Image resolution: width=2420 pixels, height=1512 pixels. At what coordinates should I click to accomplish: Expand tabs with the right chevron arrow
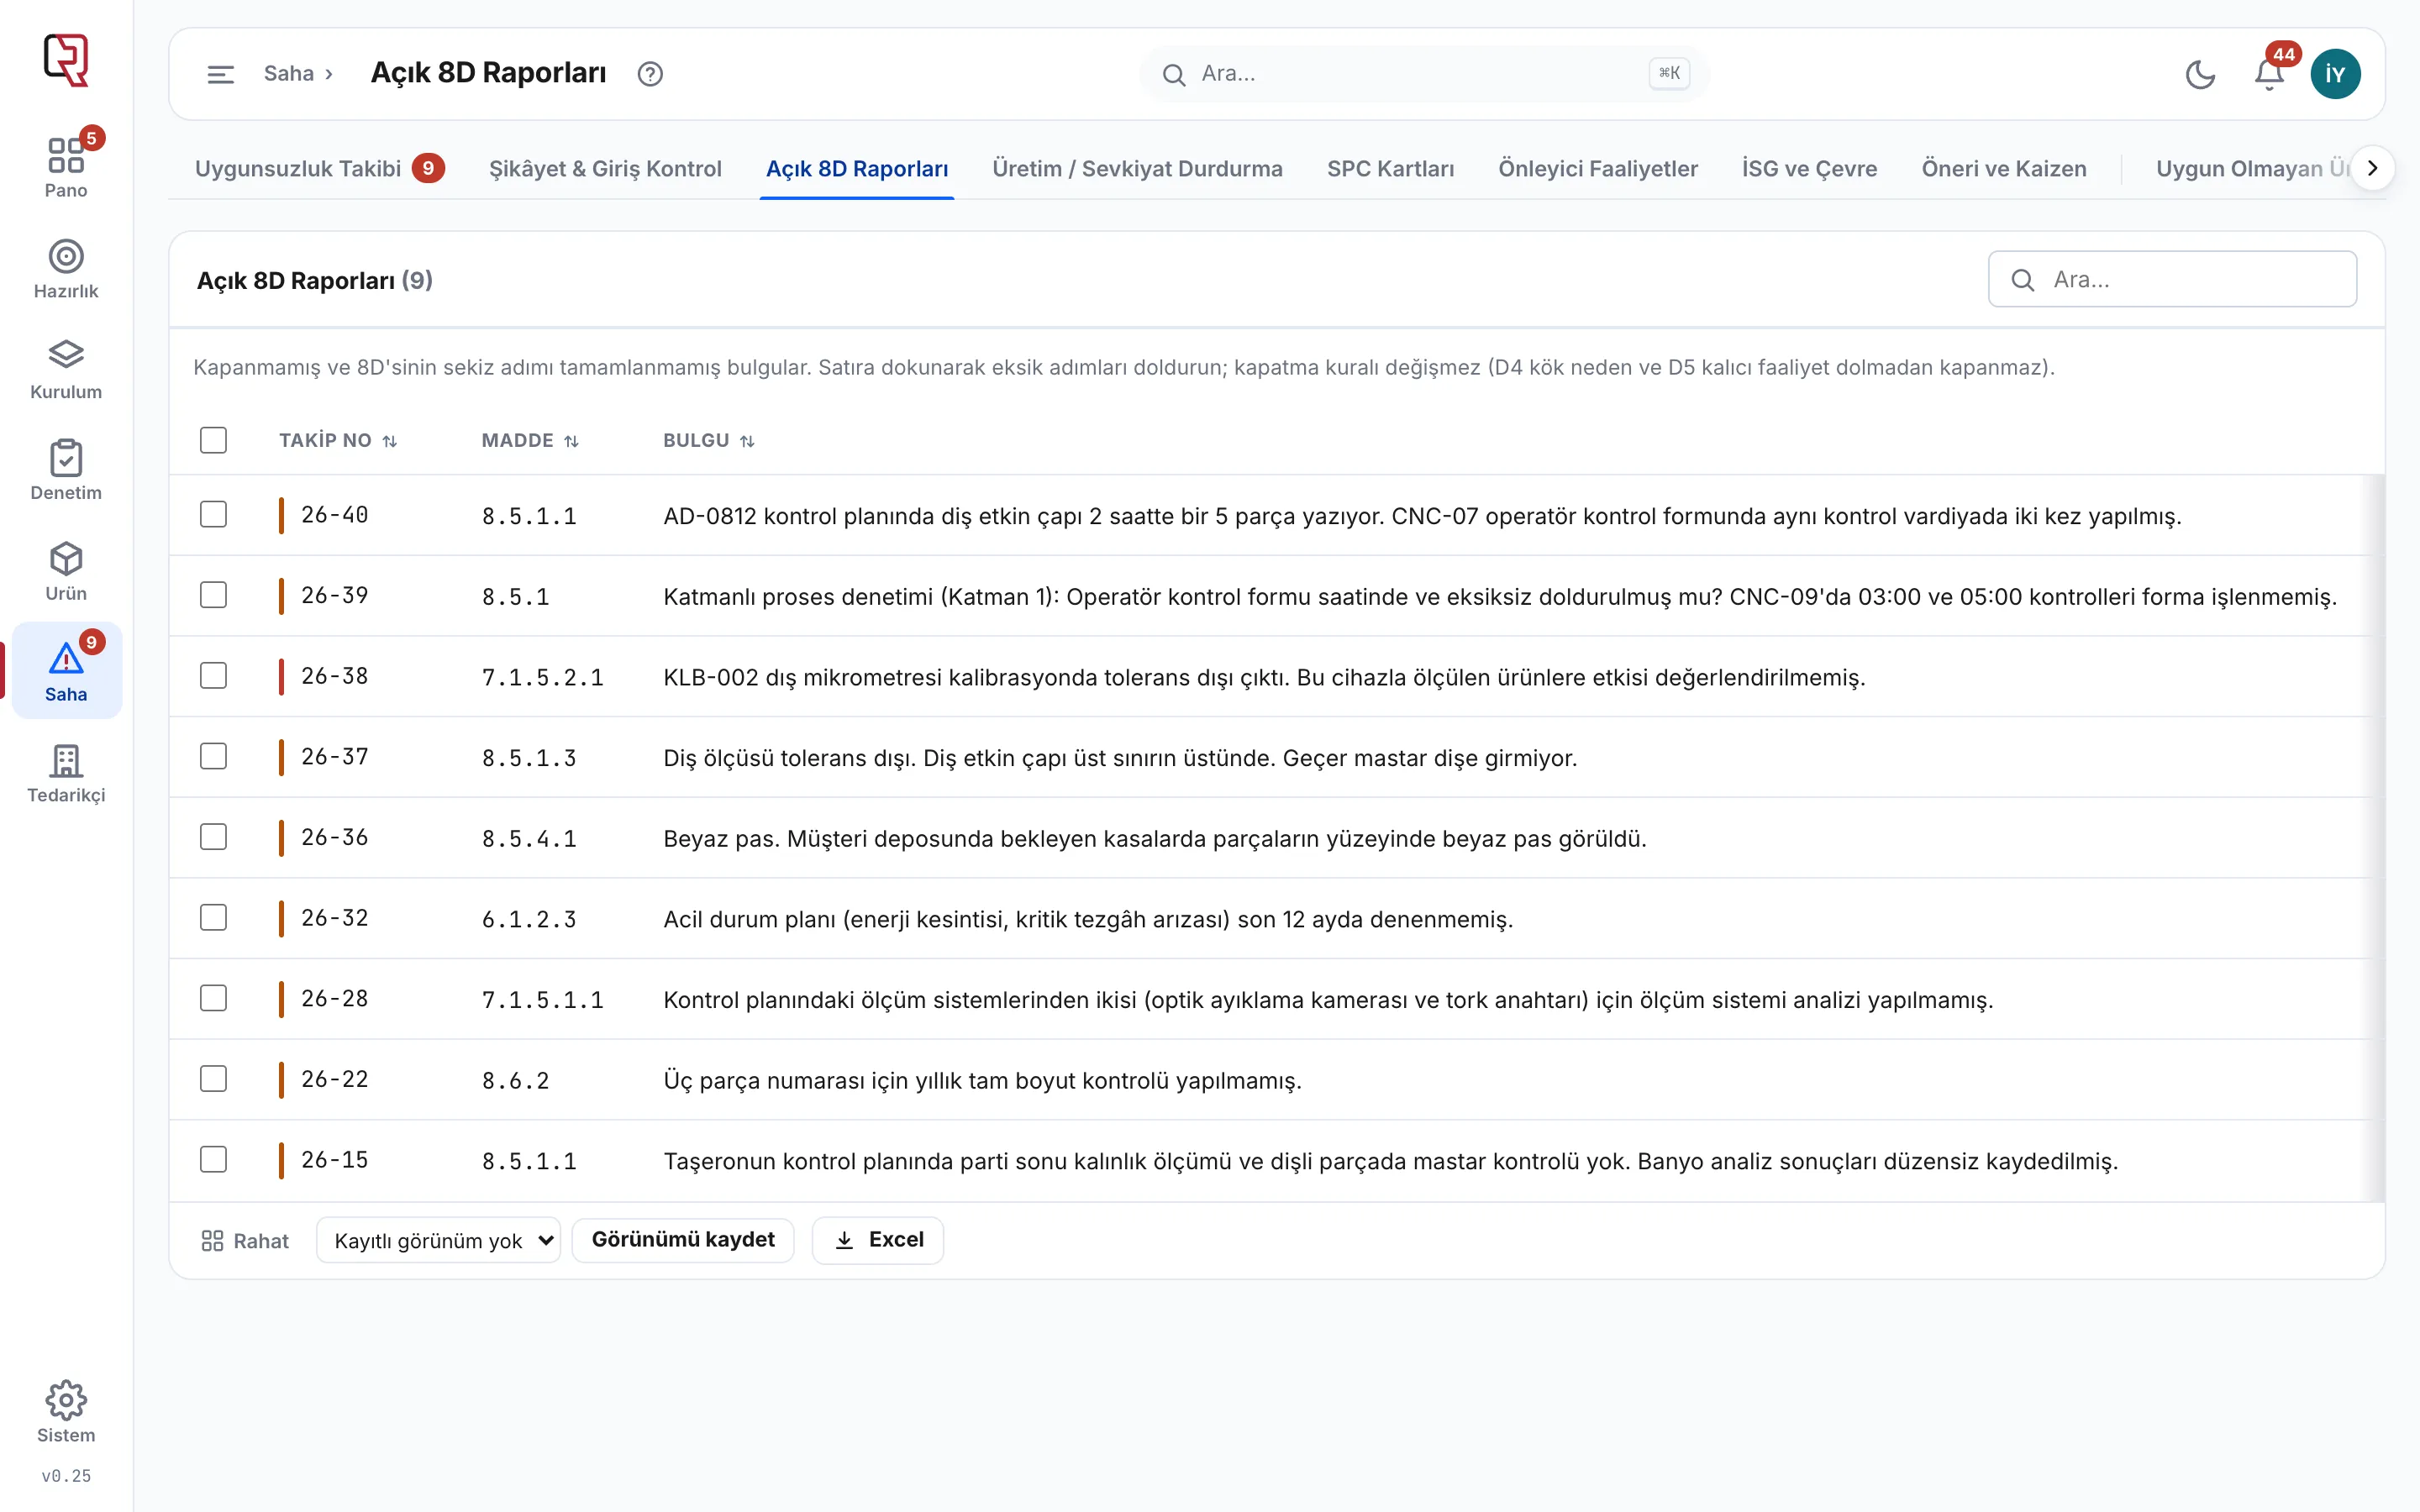[2372, 168]
